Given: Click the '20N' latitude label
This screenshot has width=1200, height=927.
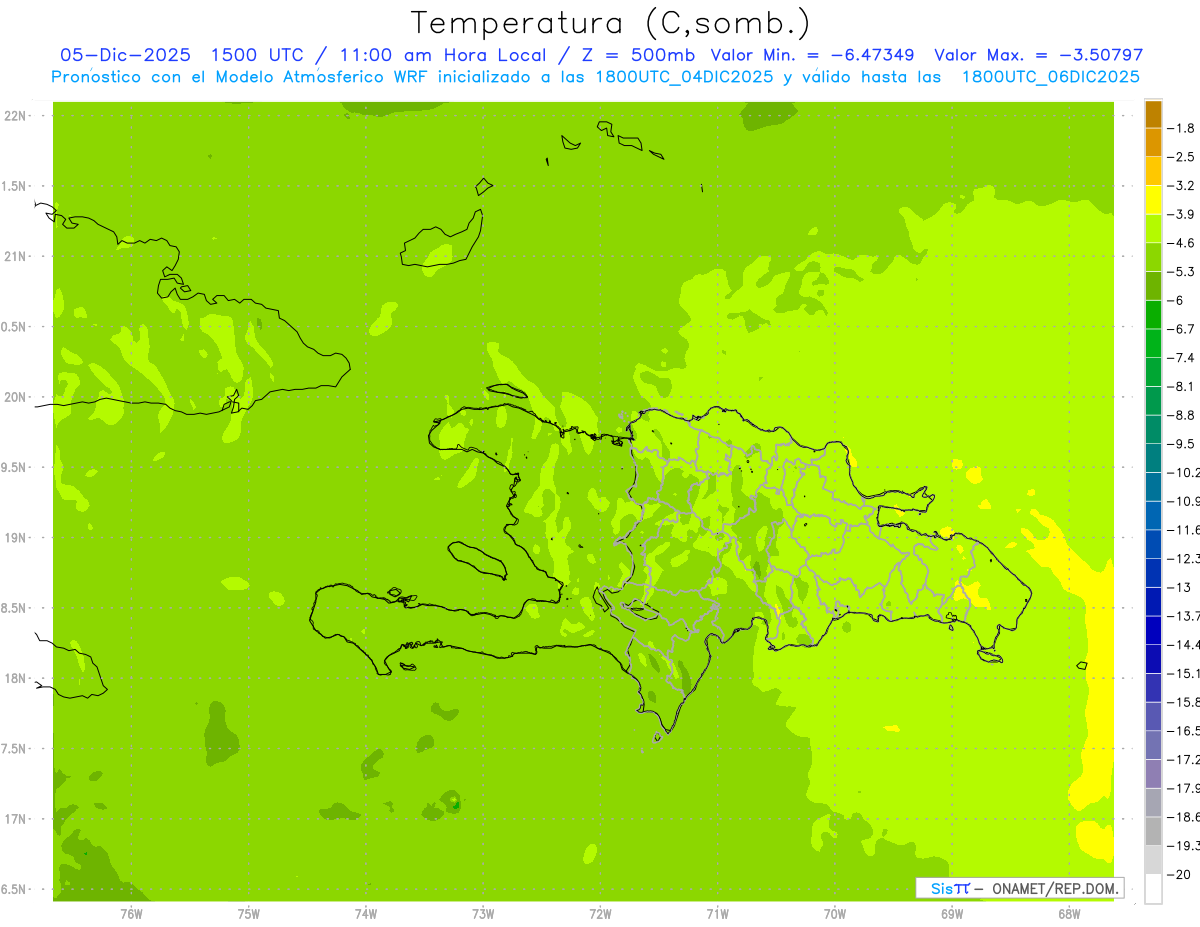Looking at the screenshot, I should [15, 397].
